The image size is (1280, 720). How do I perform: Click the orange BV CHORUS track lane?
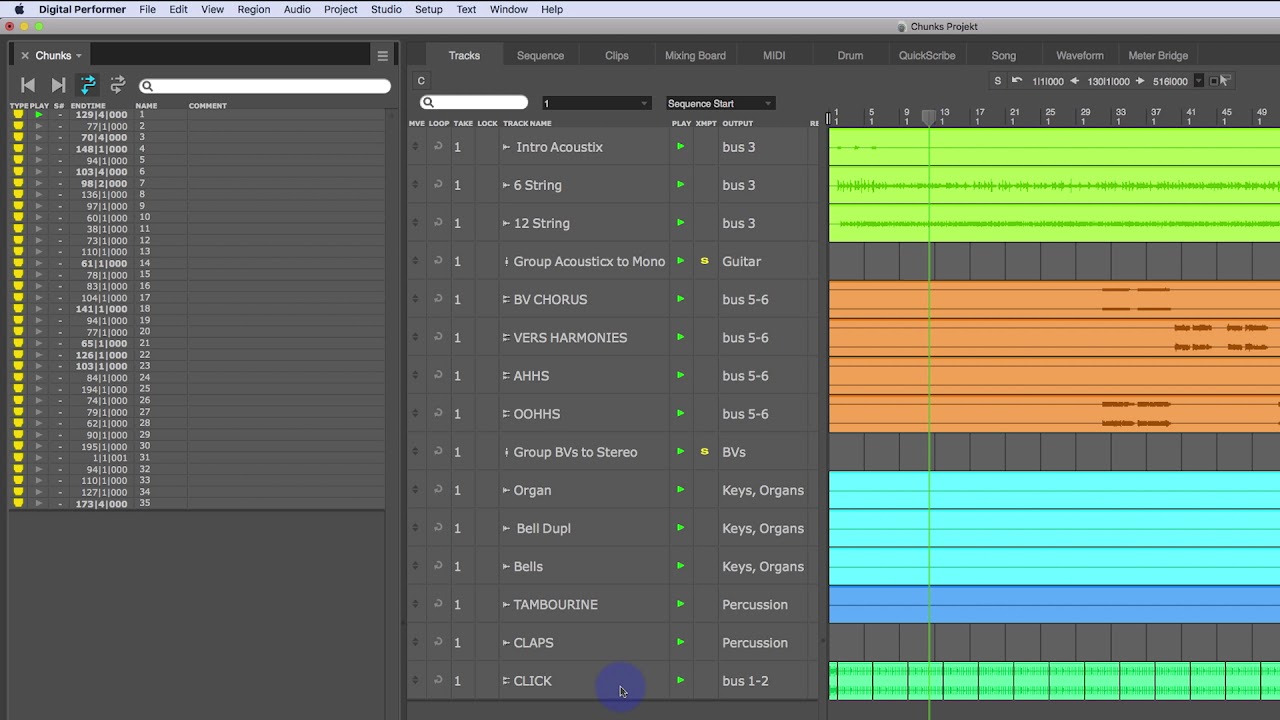point(1054,299)
